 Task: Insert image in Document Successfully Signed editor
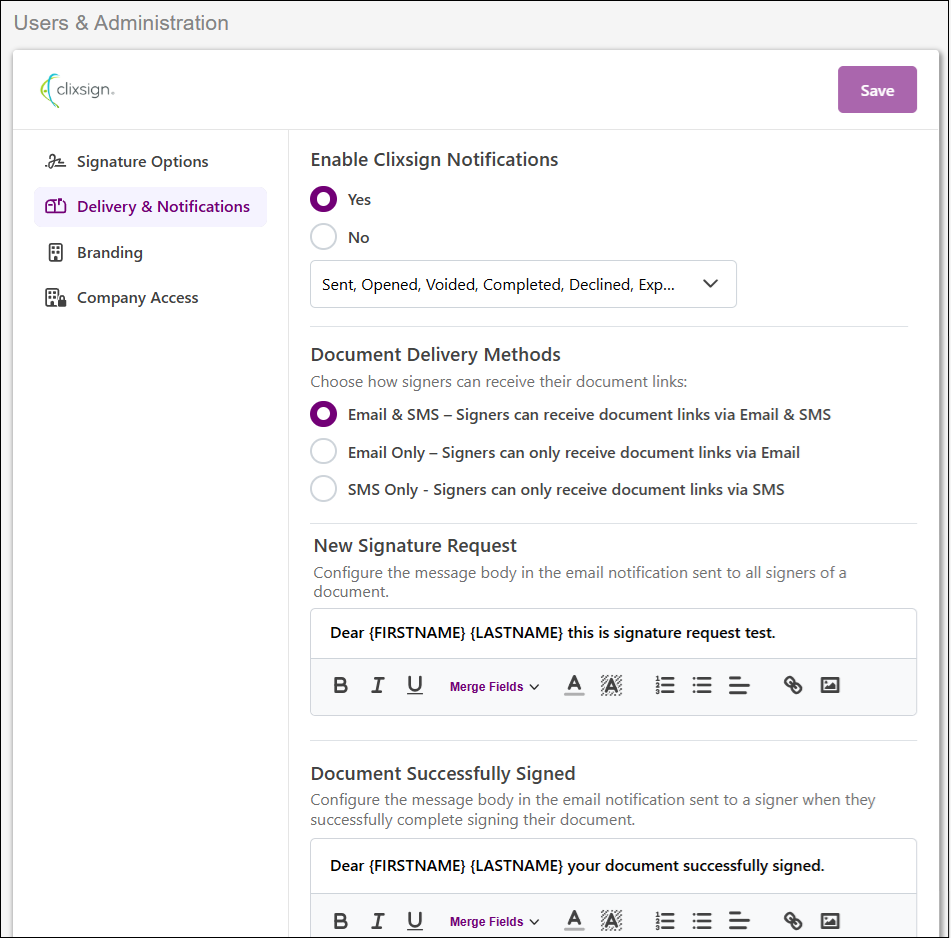[830, 921]
